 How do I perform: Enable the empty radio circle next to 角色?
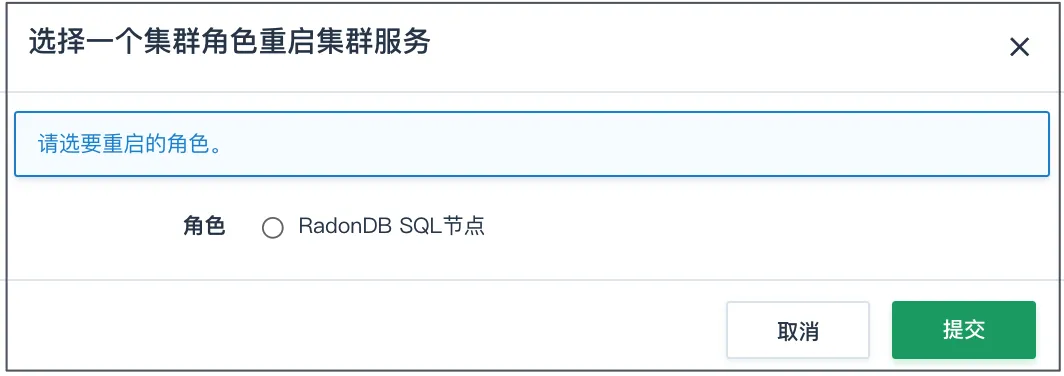272,228
